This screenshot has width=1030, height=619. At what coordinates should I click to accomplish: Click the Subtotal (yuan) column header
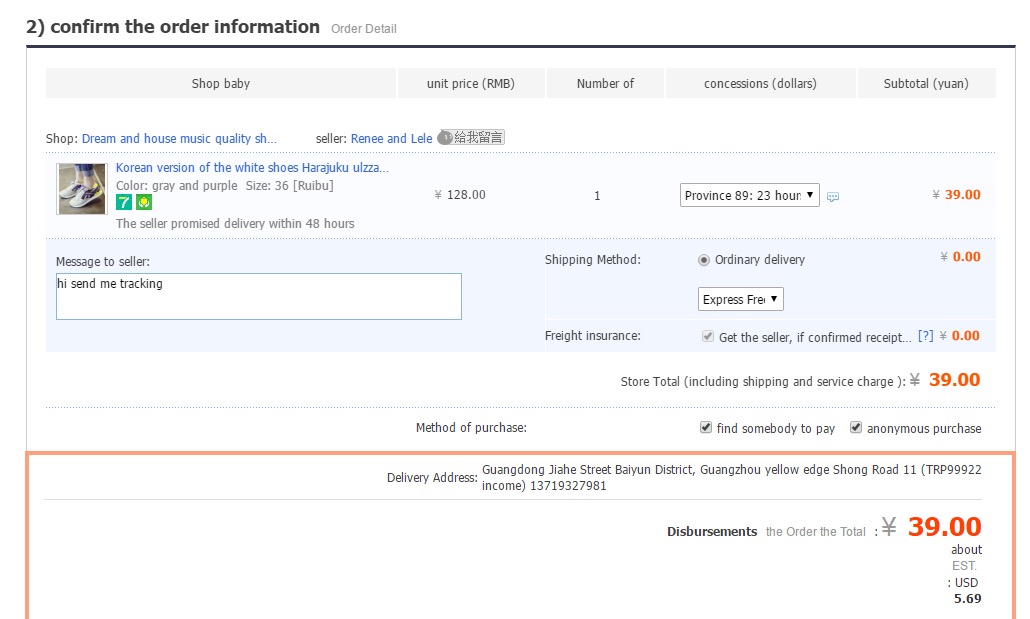click(x=926, y=84)
